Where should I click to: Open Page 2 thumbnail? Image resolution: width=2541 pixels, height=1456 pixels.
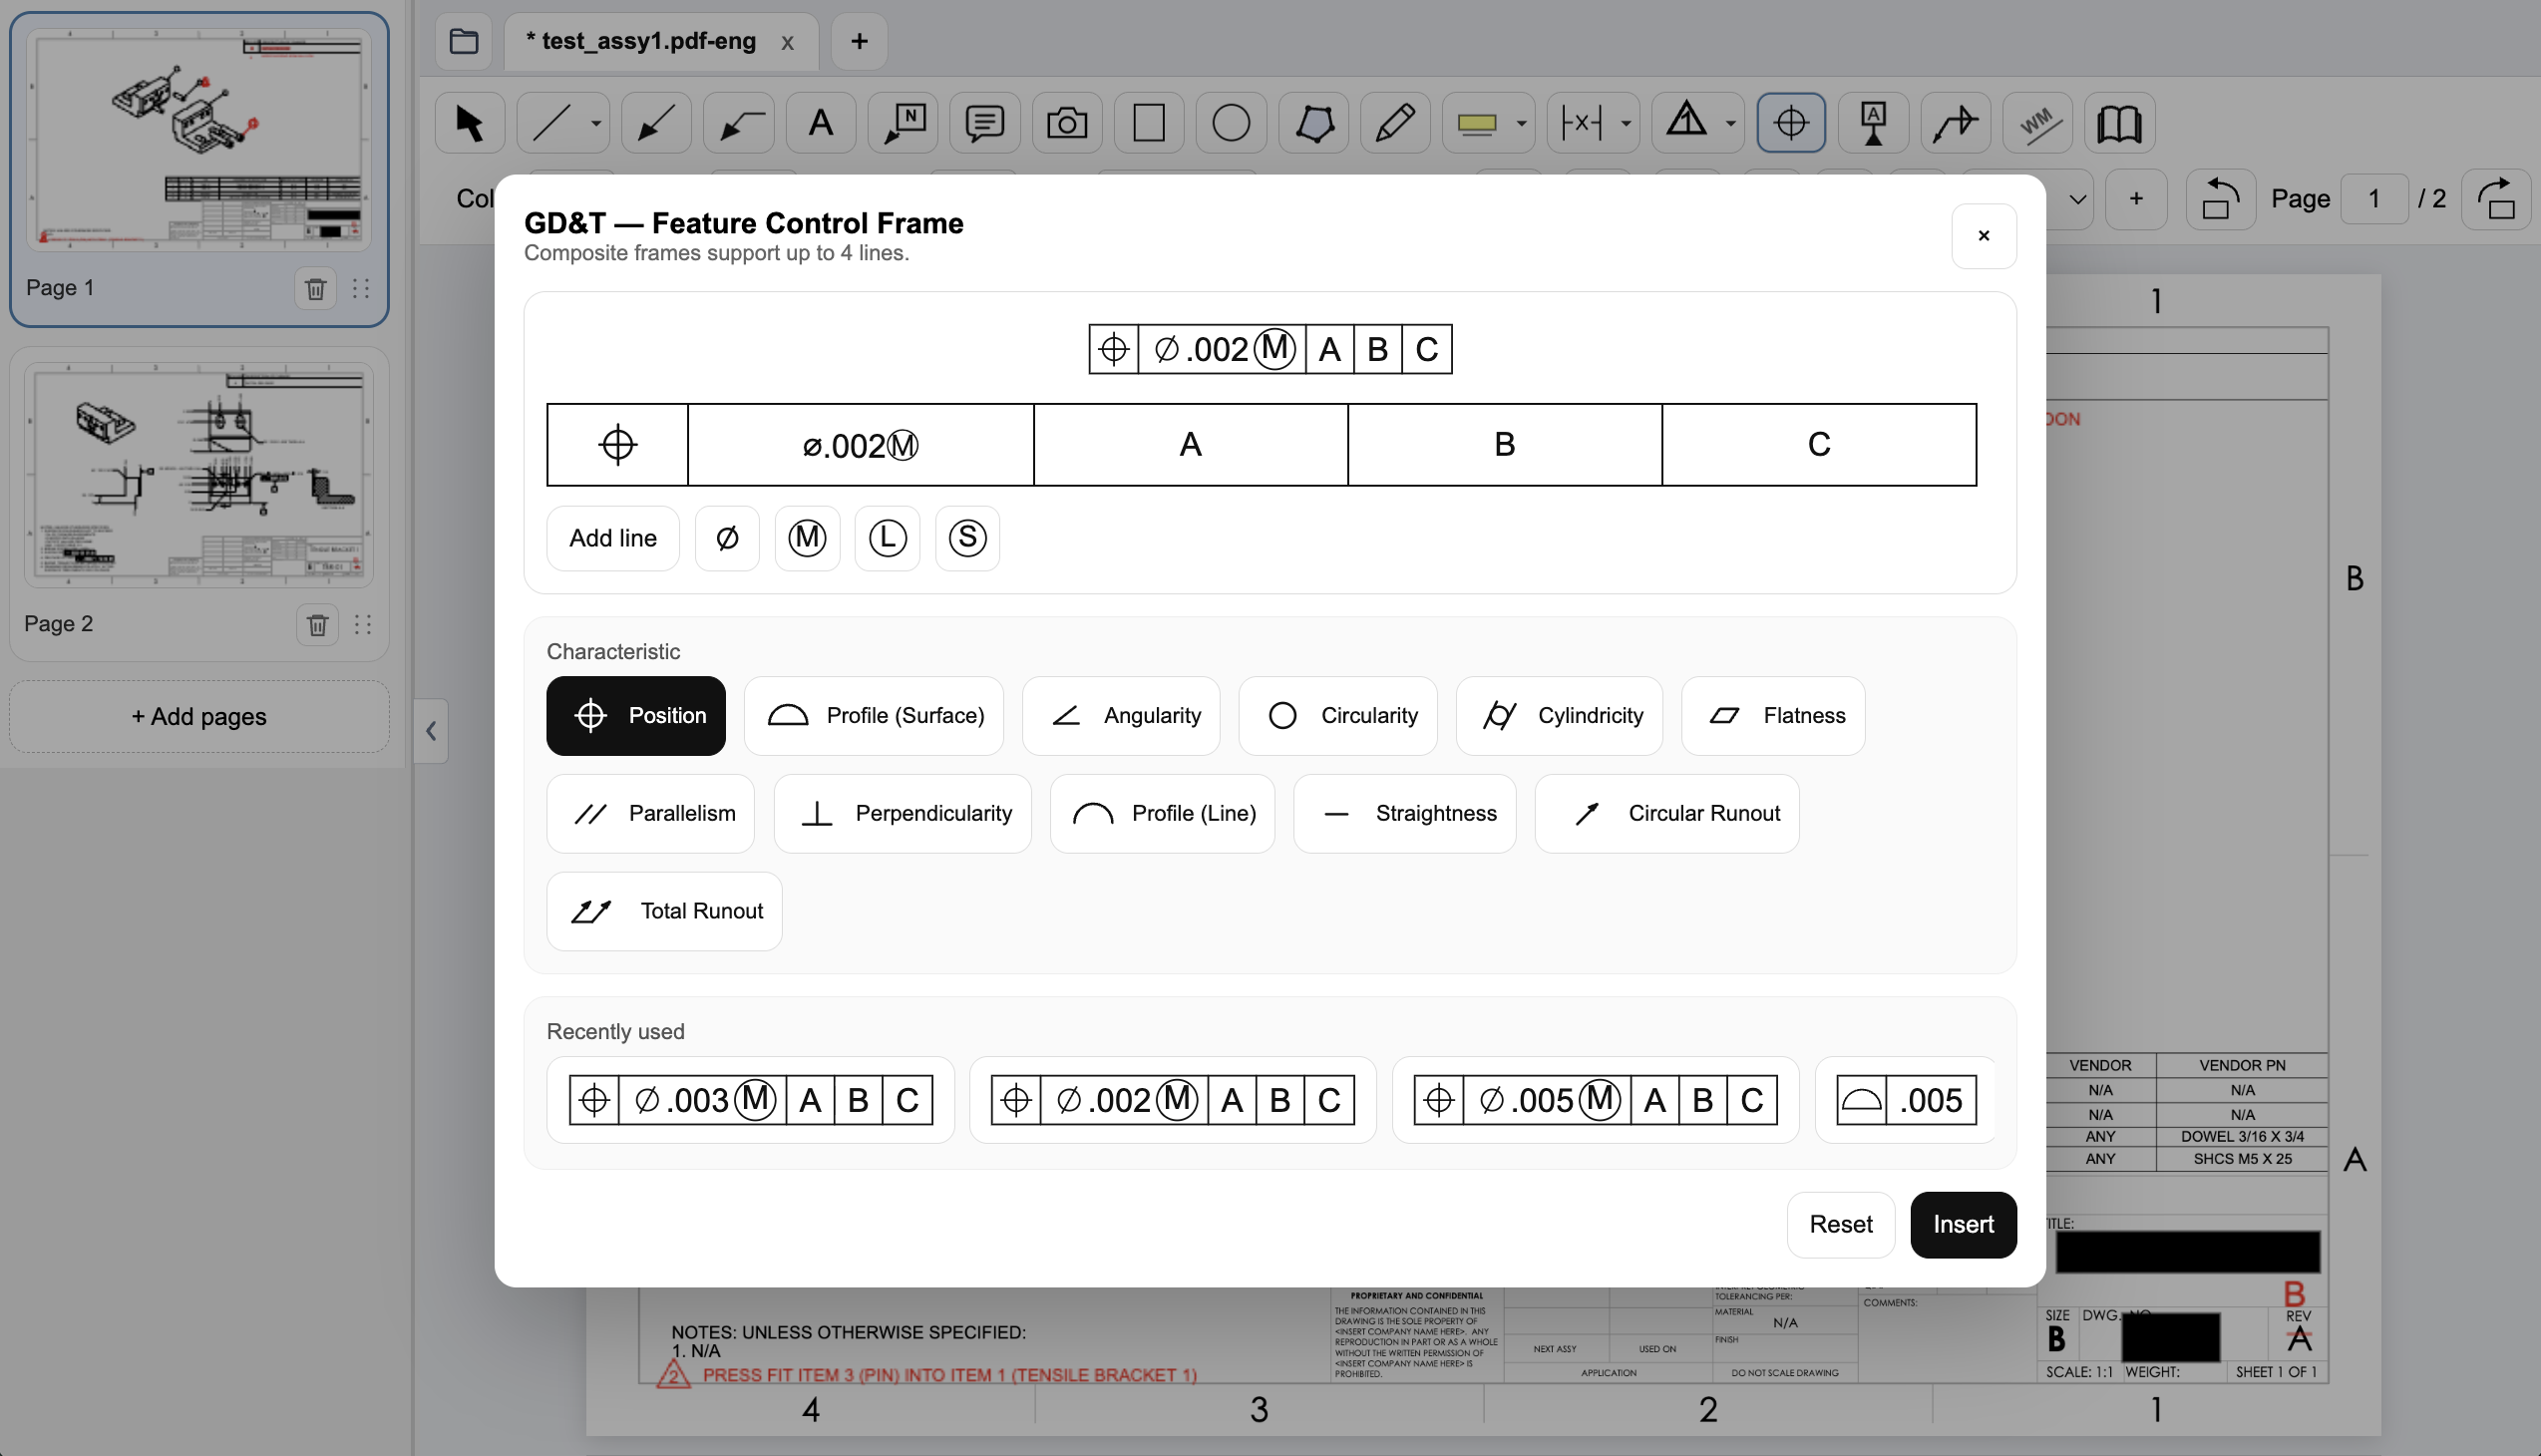pos(199,475)
